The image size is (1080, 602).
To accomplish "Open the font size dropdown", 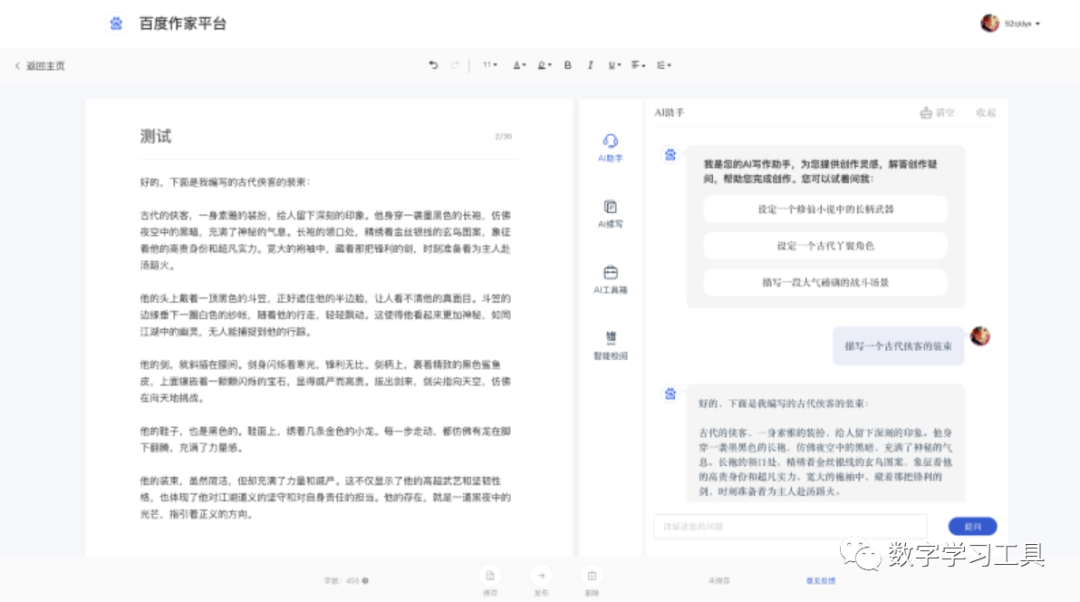I will point(490,65).
